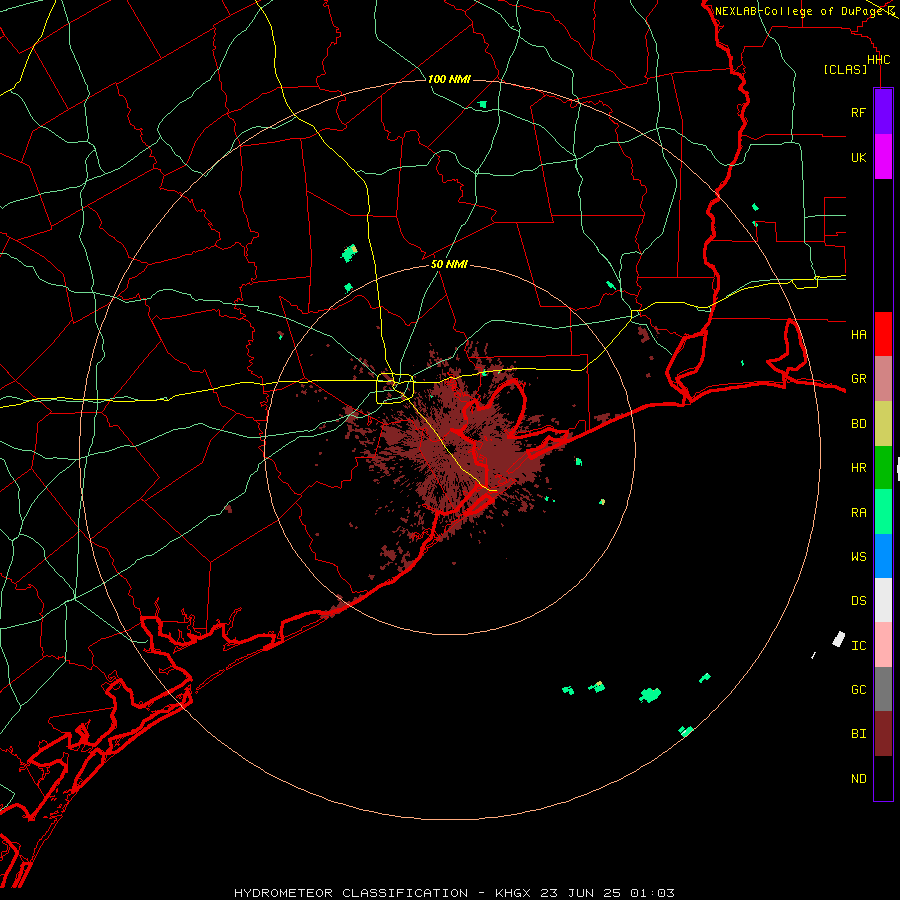Click the DS white legend swatch
The height and width of the screenshot is (900, 900).
coord(883,600)
